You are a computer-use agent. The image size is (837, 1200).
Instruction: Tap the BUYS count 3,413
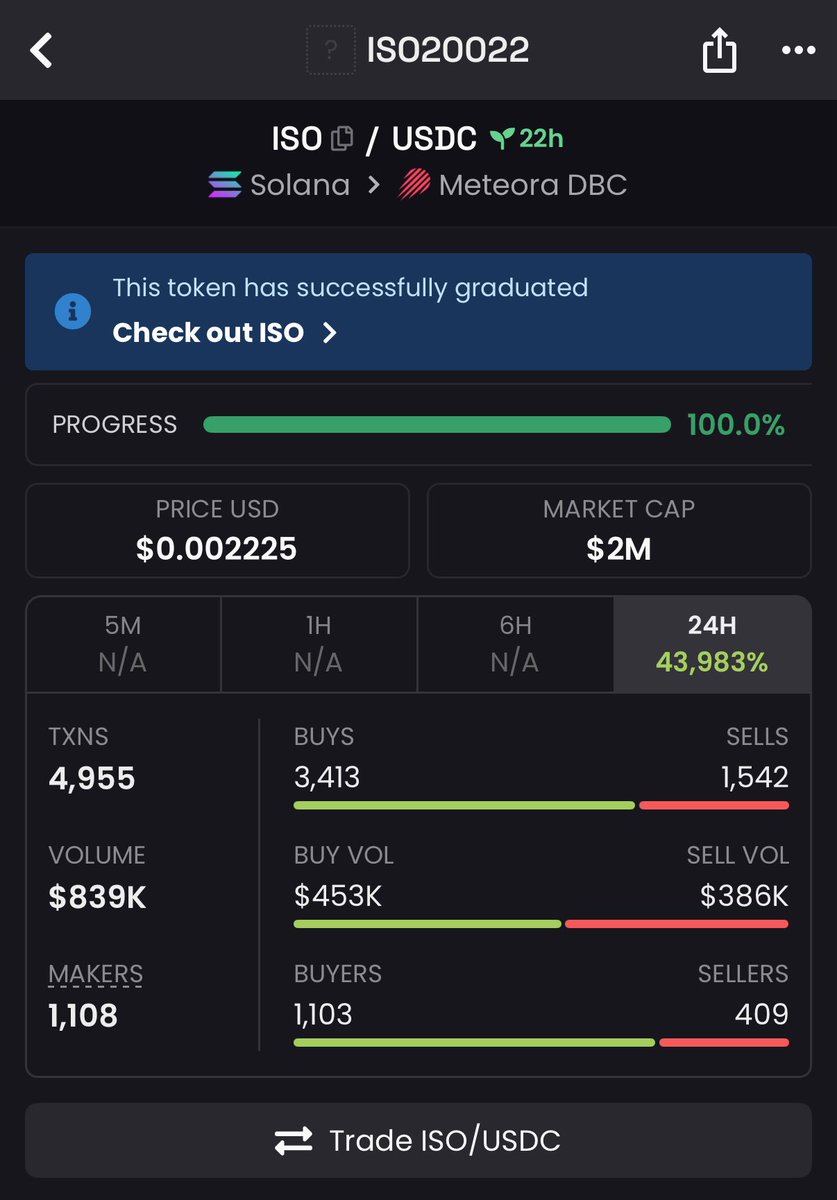coord(327,777)
